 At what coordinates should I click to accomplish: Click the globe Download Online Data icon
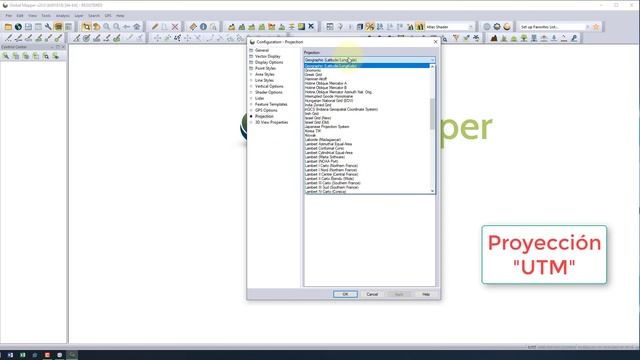[x=18, y=27]
